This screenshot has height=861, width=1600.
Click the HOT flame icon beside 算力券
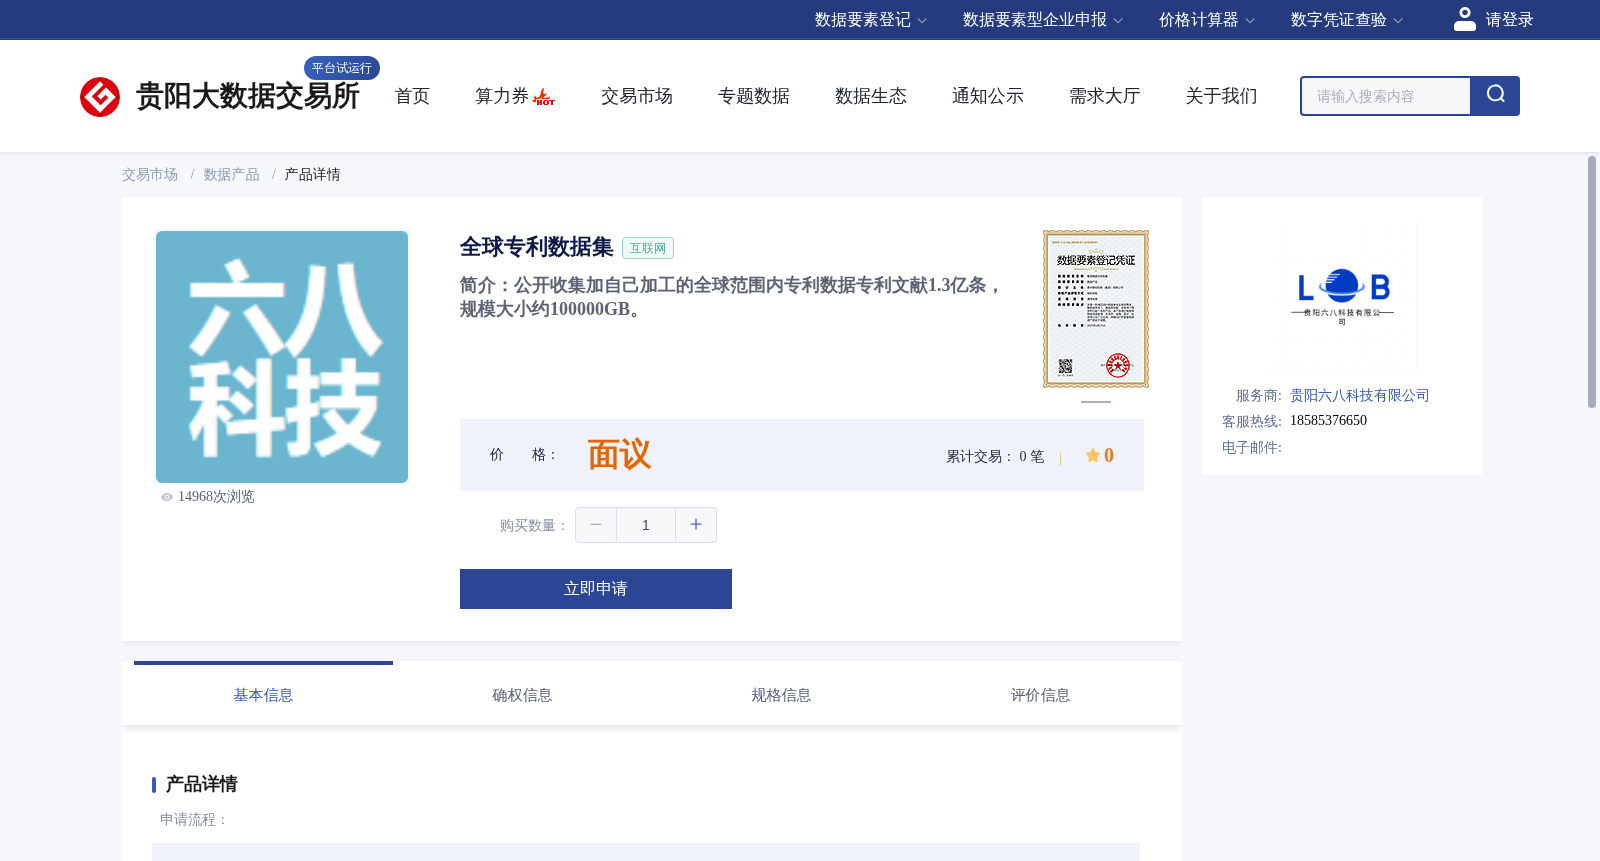coord(544,97)
